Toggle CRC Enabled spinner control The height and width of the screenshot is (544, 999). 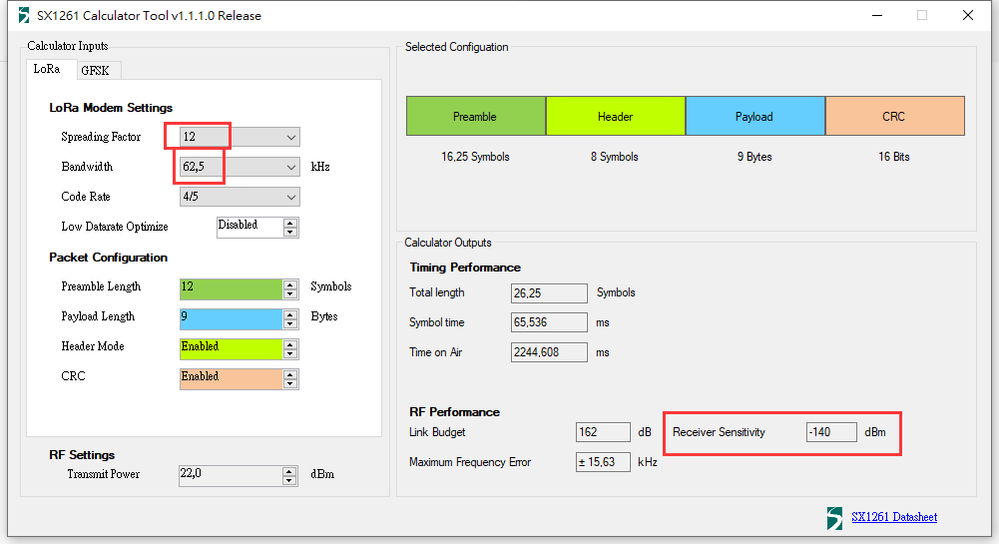(x=291, y=378)
